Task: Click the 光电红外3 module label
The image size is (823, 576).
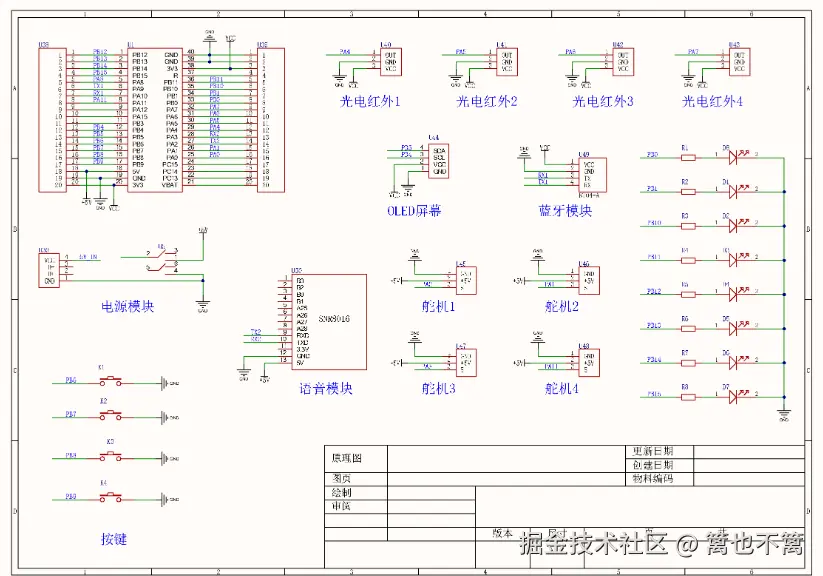Action: coord(603,101)
